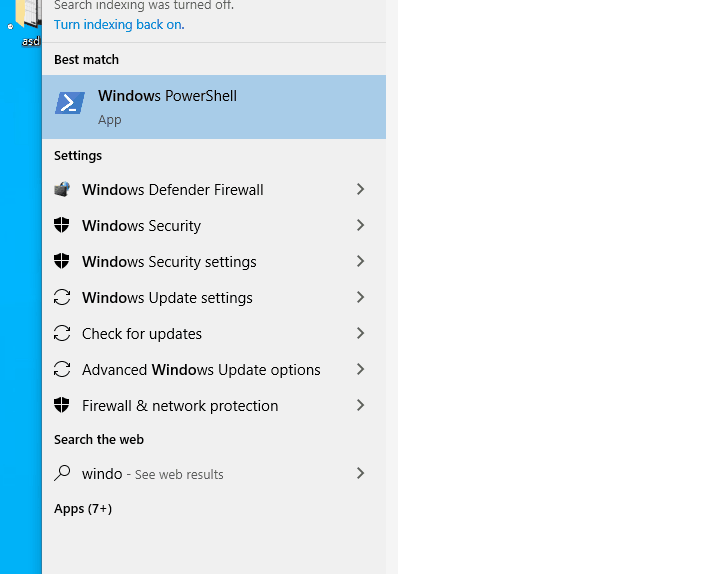Open the Windows Security settings result
The height and width of the screenshot is (574, 708).
click(x=169, y=261)
